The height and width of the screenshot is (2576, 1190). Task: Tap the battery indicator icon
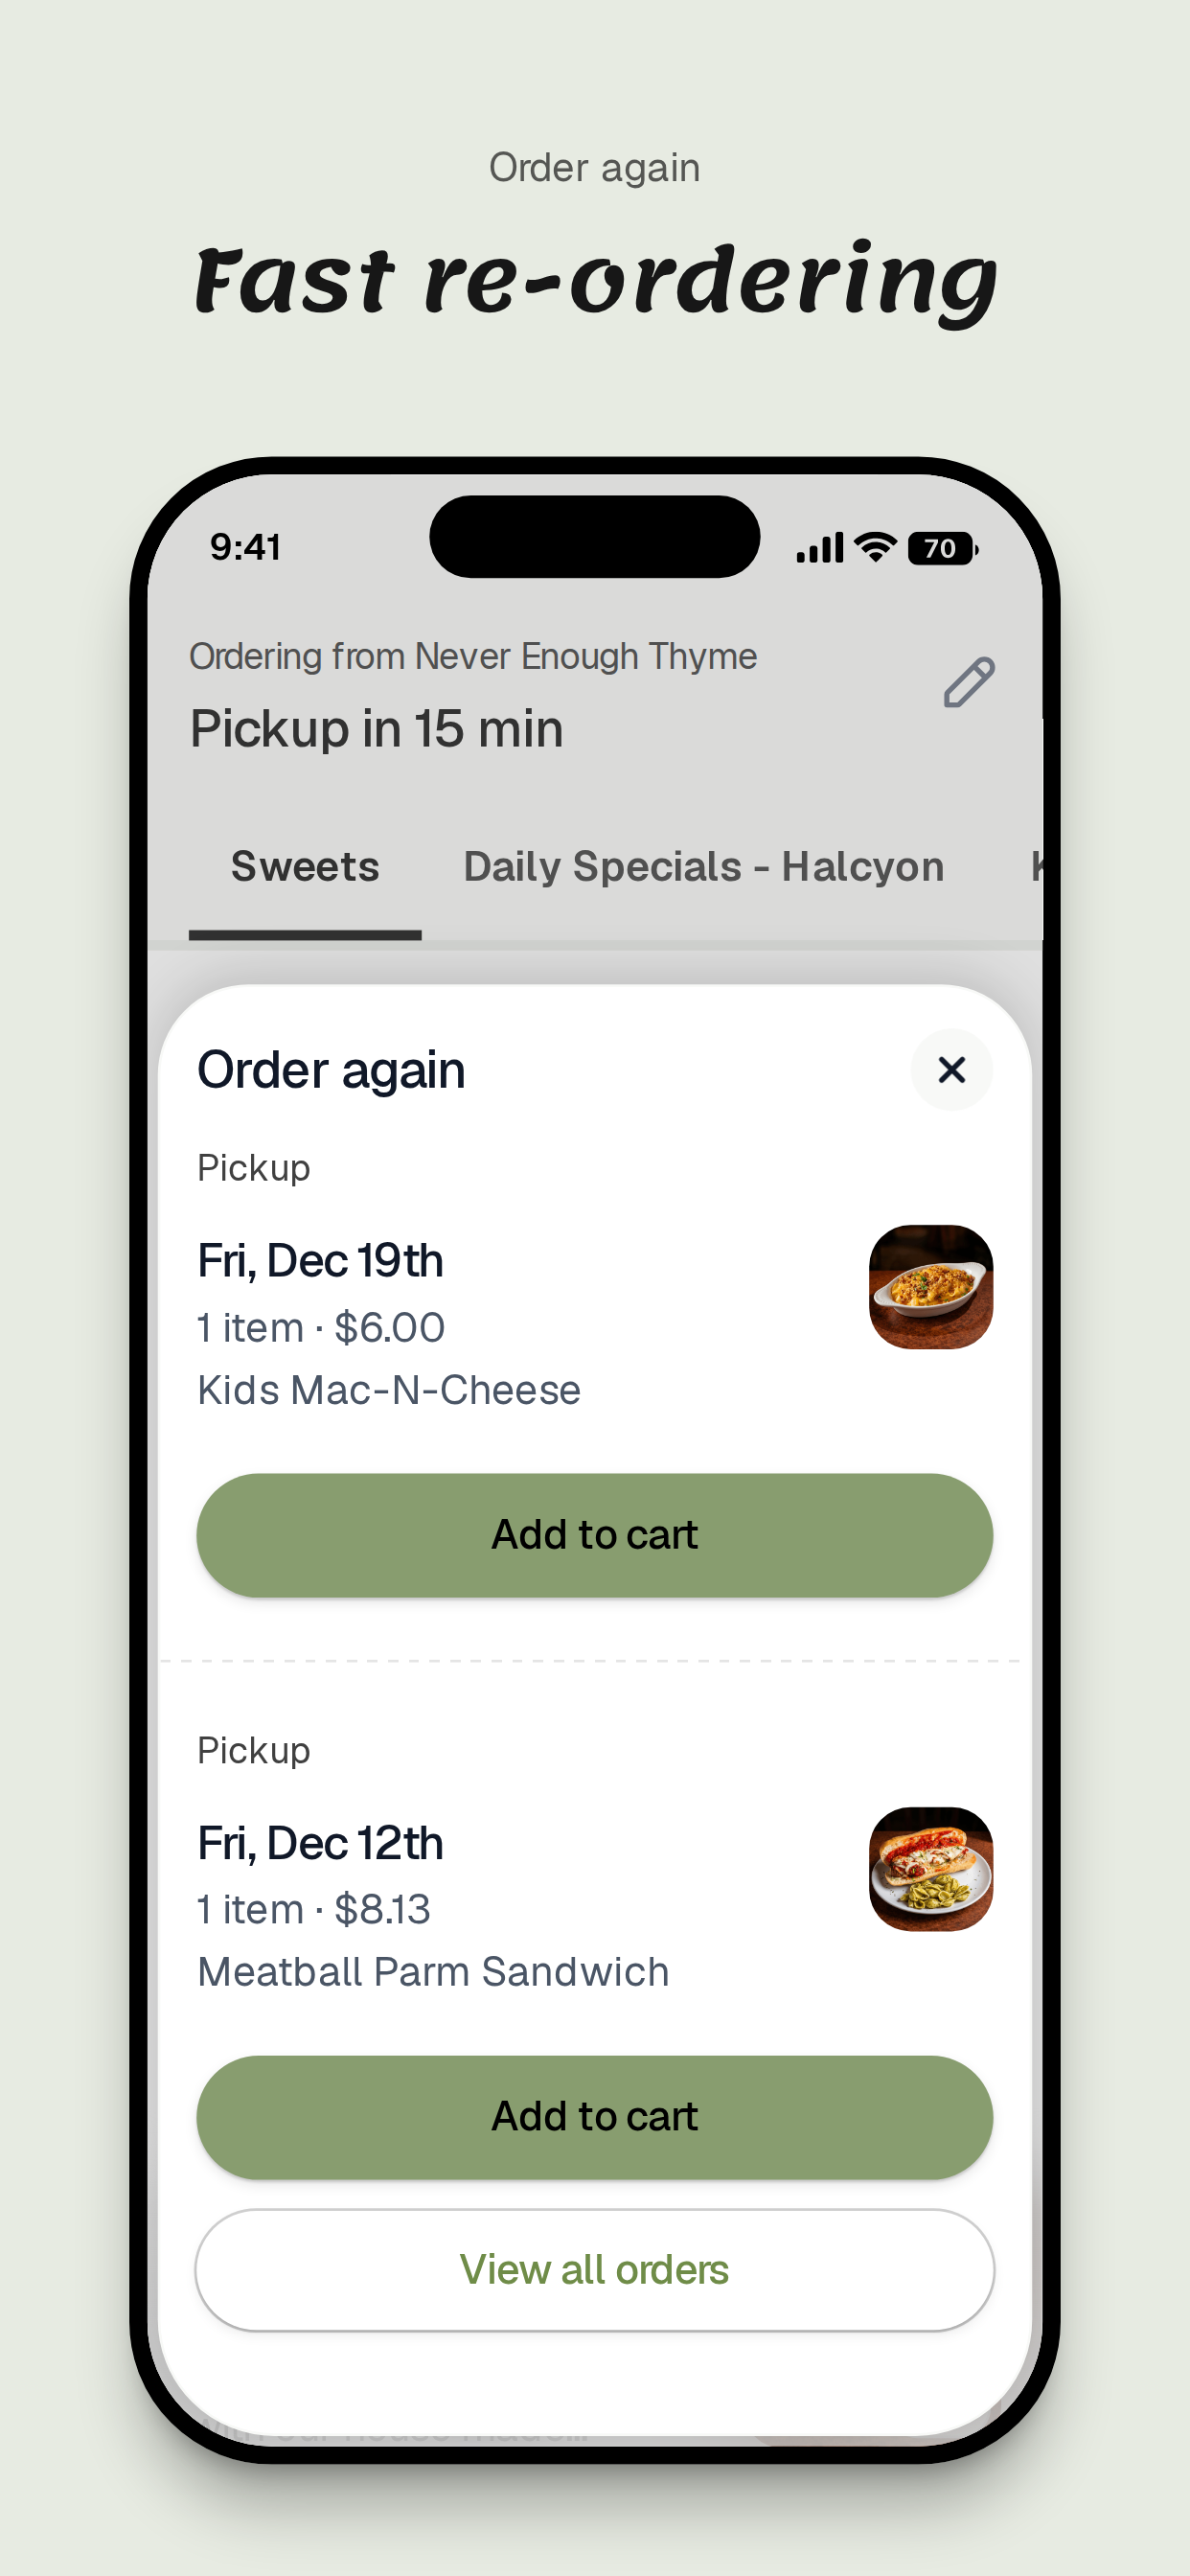pos(942,548)
